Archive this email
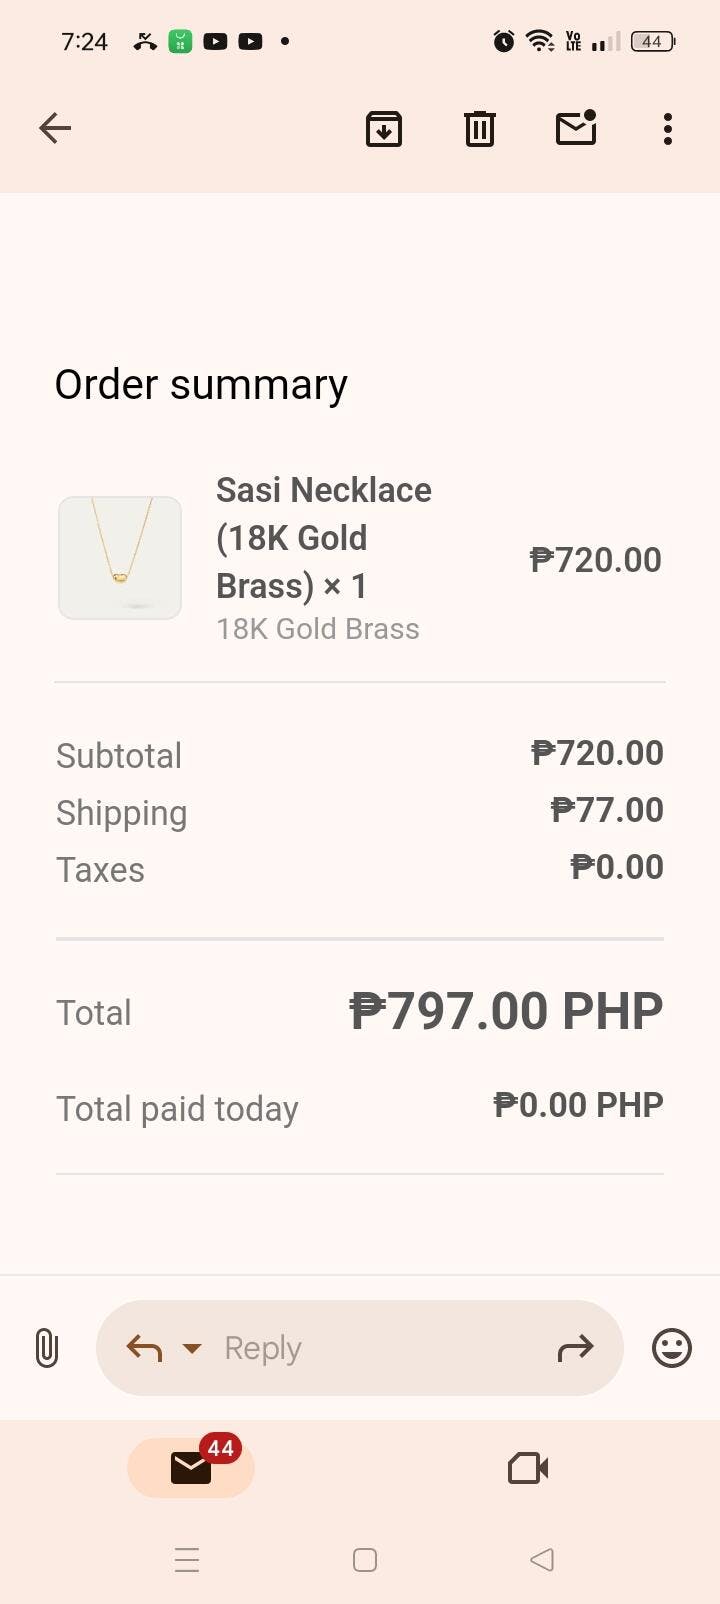Viewport: 720px width, 1604px height. pos(384,129)
